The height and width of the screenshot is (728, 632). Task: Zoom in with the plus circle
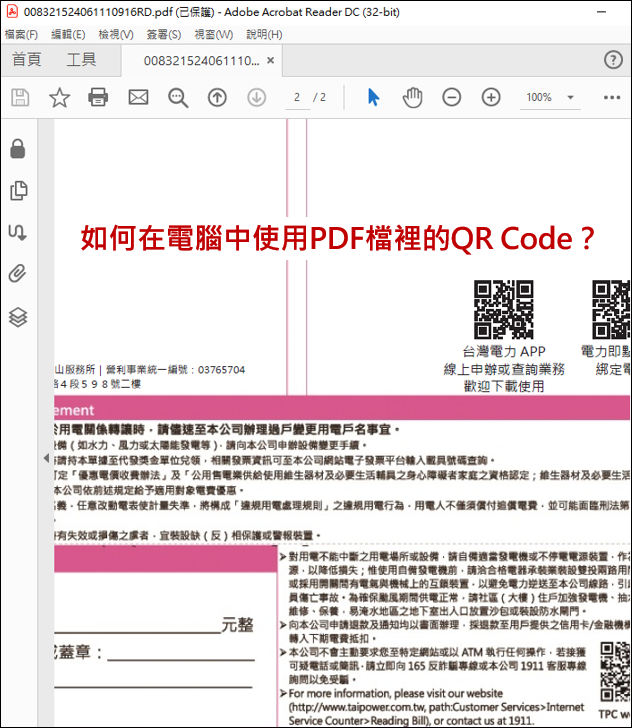coord(491,98)
